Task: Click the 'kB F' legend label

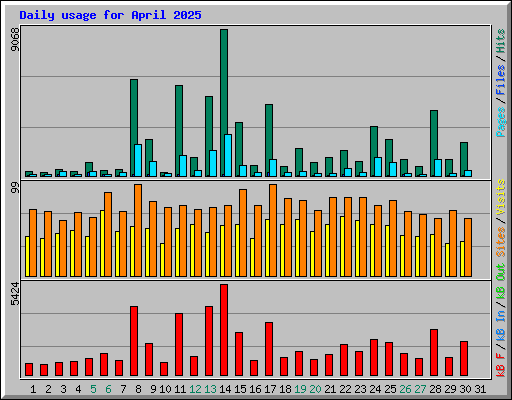Action: click(x=501, y=364)
